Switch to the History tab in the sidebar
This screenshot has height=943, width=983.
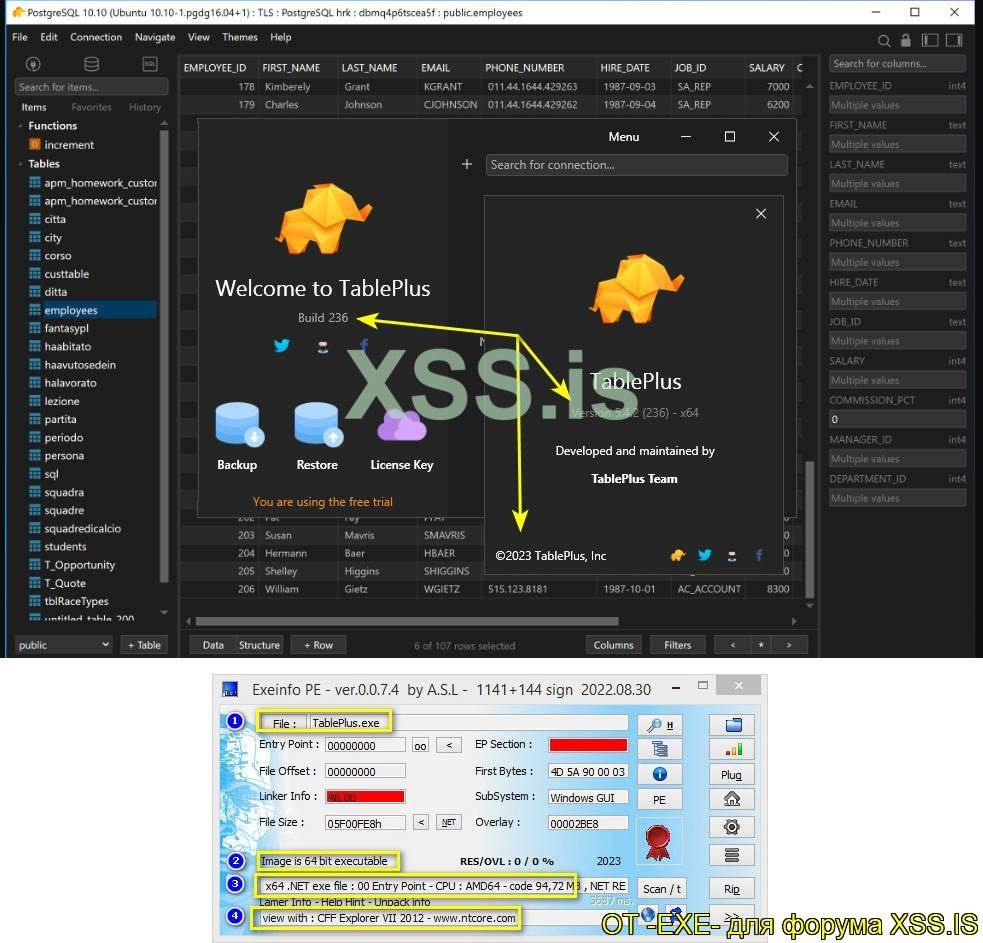pyautogui.click(x=145, y=107)
